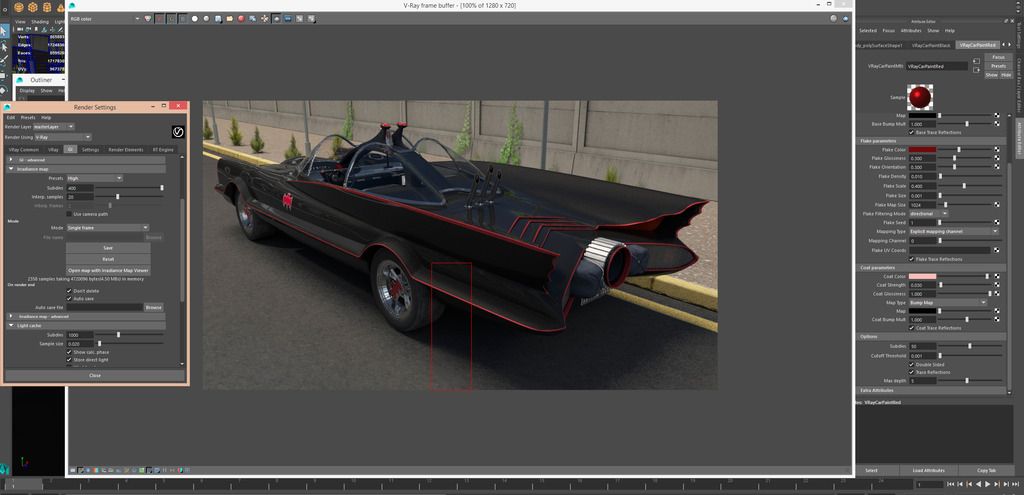Click the red channel button in frame buffer toolbar
The width and height of the screenshot is (1024, 495).
tap(159, 19)
